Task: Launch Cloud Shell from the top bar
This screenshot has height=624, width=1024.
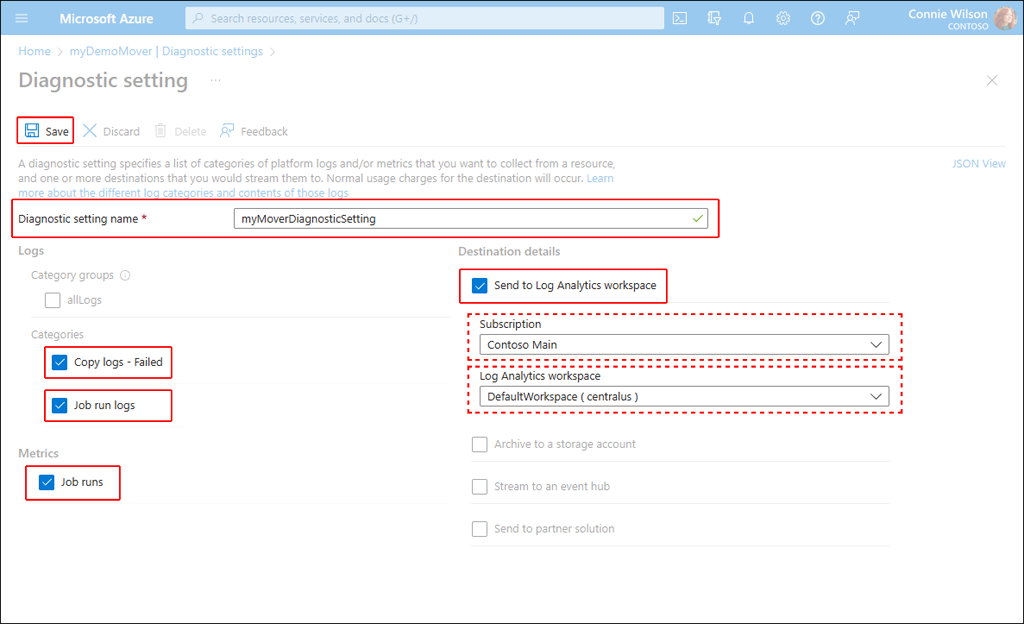Action: click(x=680, y=18)
